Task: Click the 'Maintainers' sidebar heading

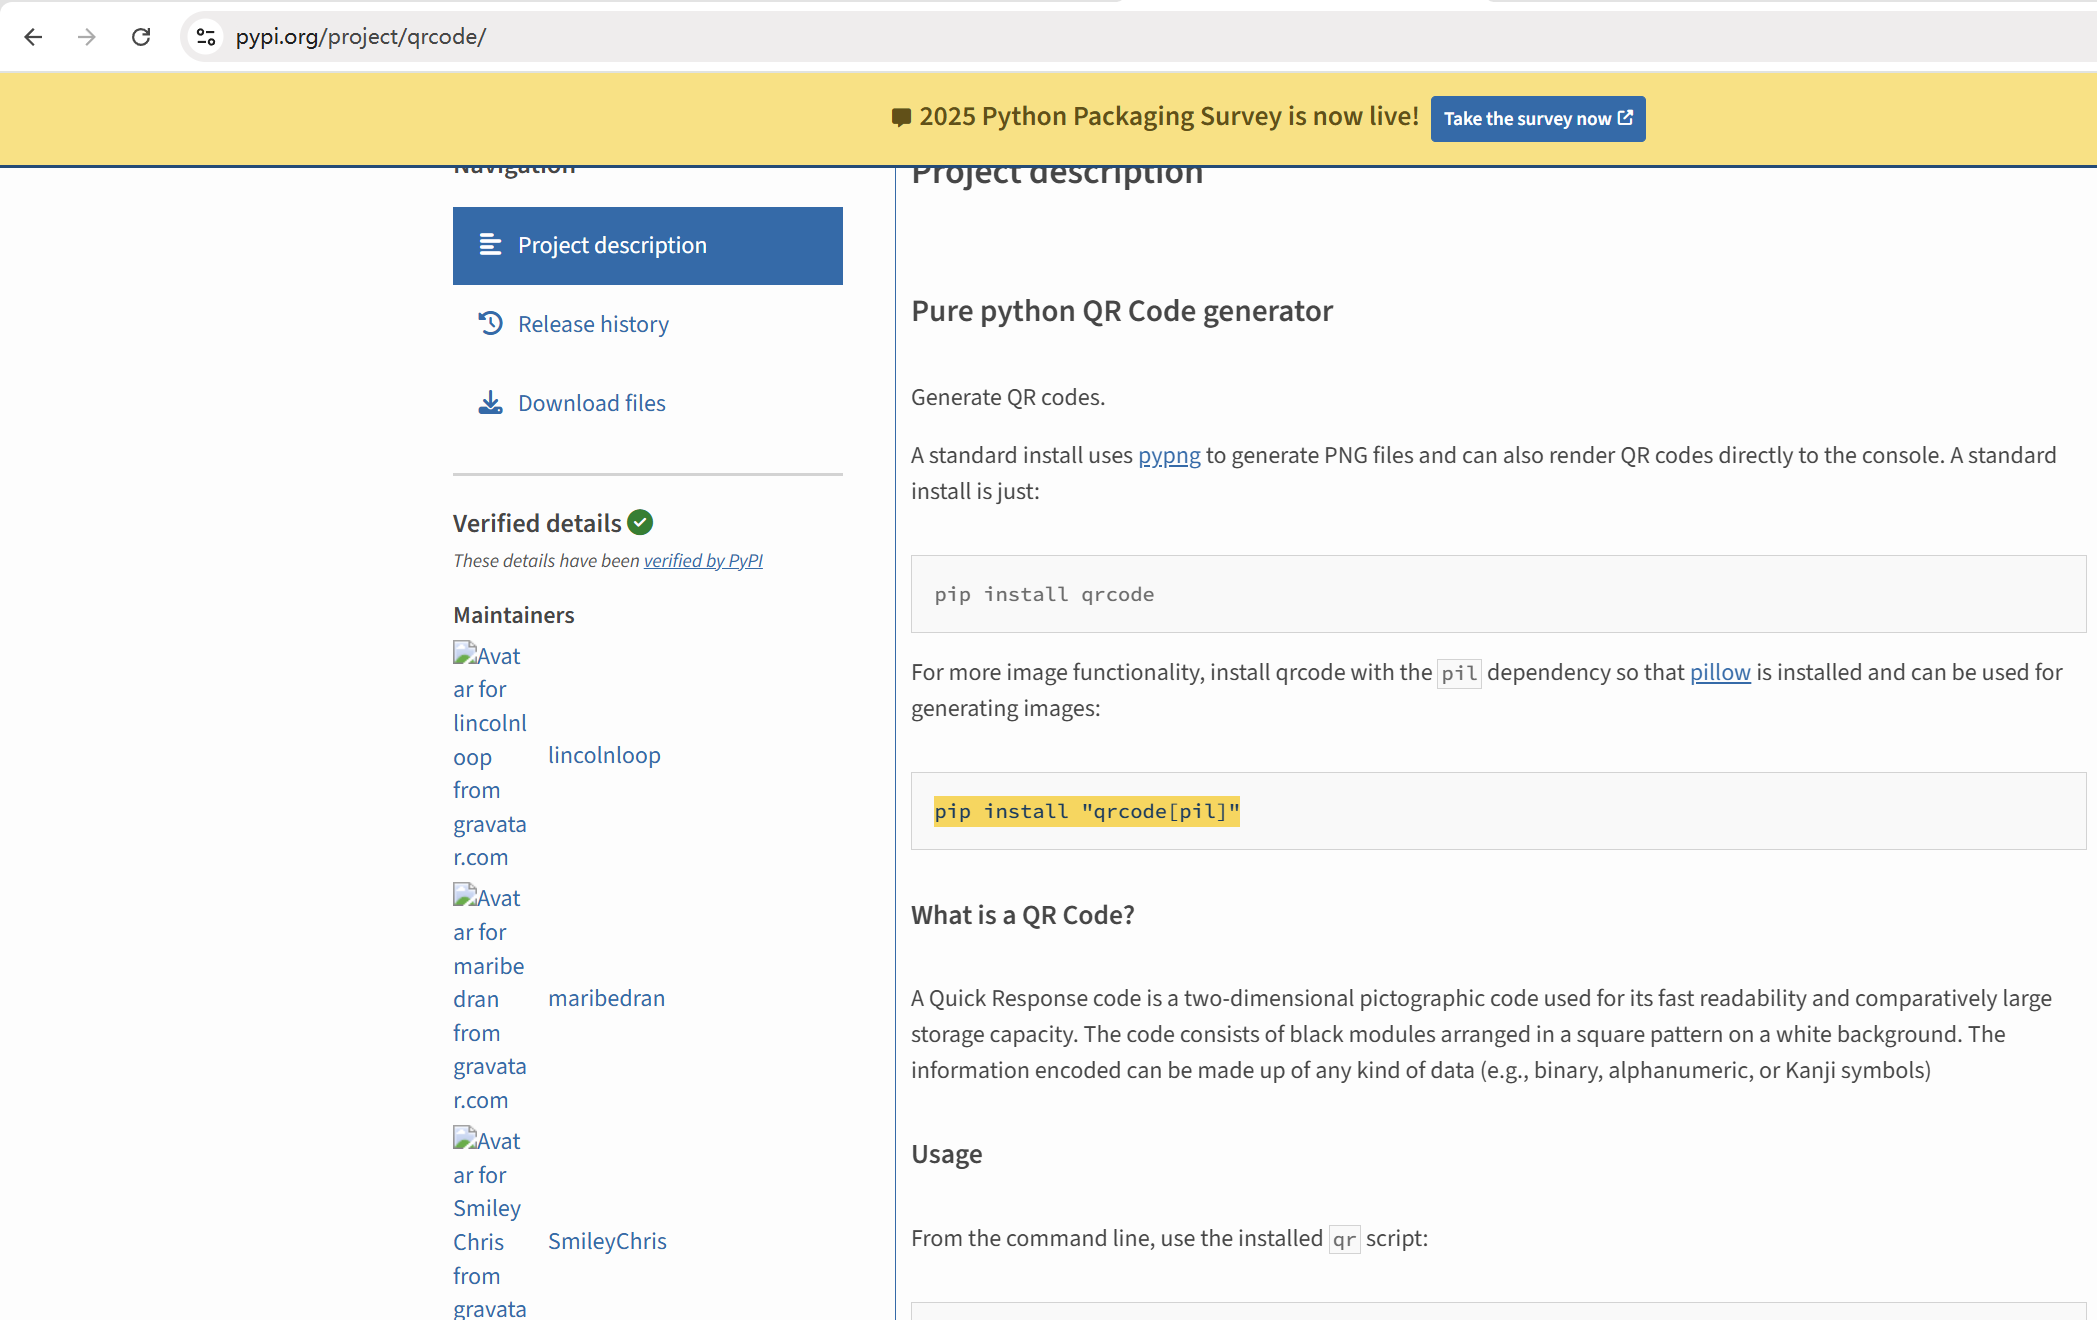Action: 514,615
